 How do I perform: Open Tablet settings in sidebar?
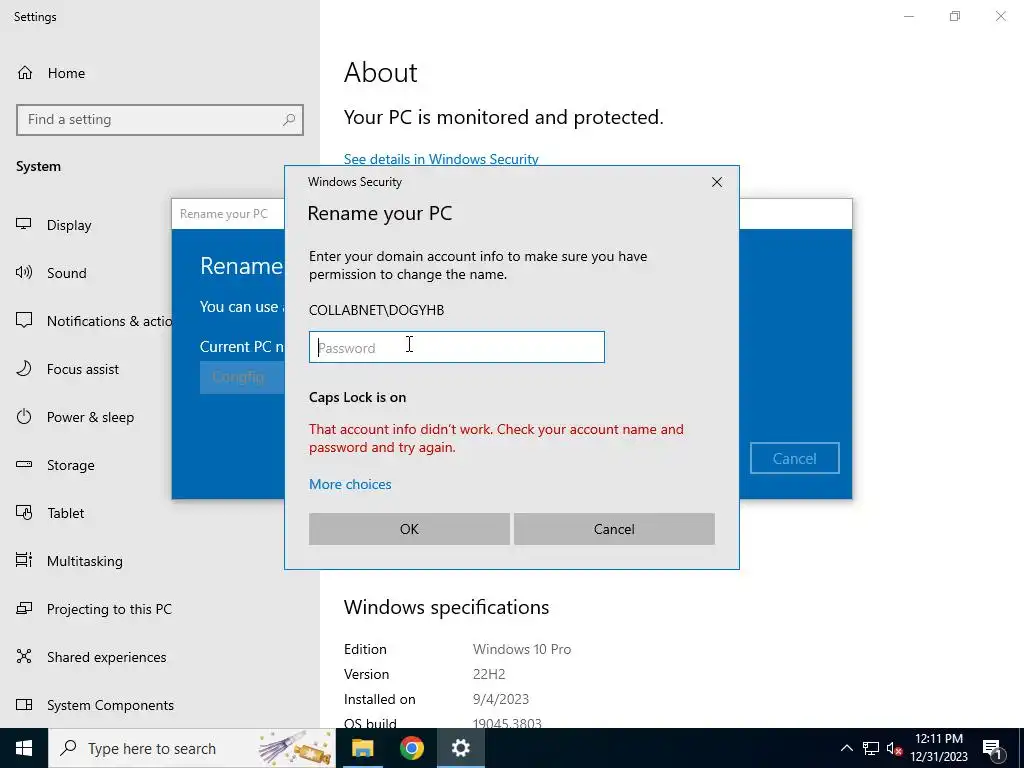pyautogui.click(x=65, y=513)
